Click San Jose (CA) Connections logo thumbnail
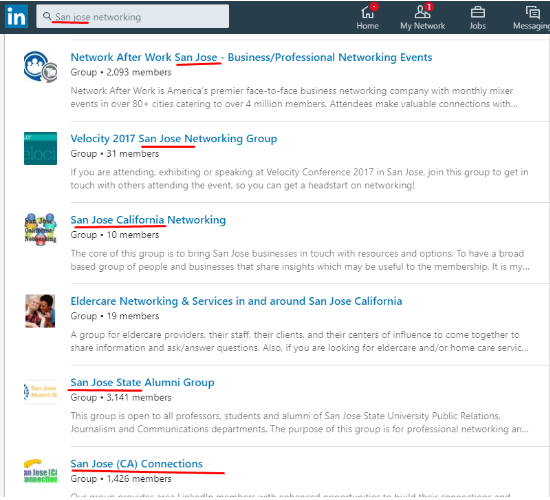 pyautogui.click(x=40, y=471)
